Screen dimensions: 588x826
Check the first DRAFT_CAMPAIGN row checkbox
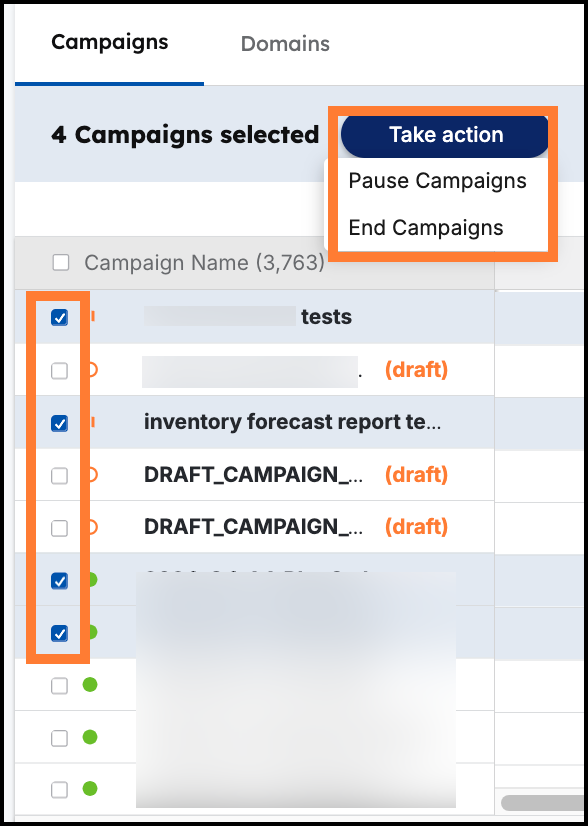click(x=59, y=476)
